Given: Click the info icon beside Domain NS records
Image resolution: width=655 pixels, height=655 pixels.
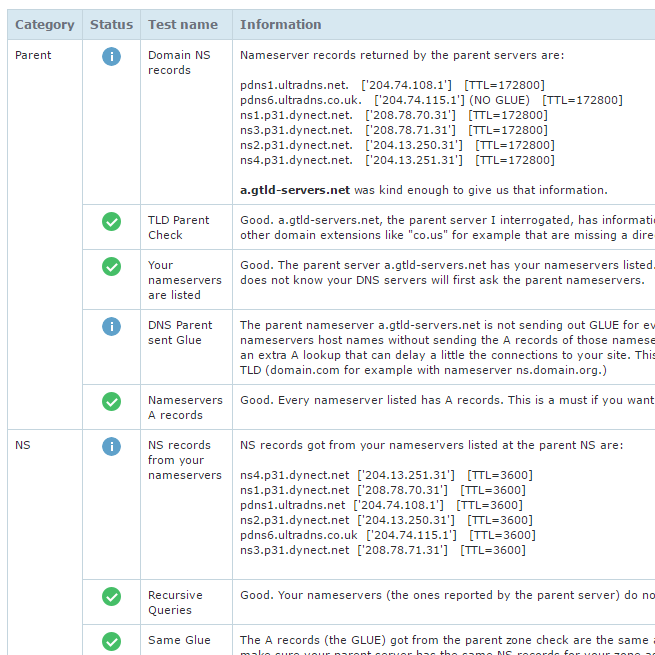Looking at the screenshot, I should coord(112,56).
